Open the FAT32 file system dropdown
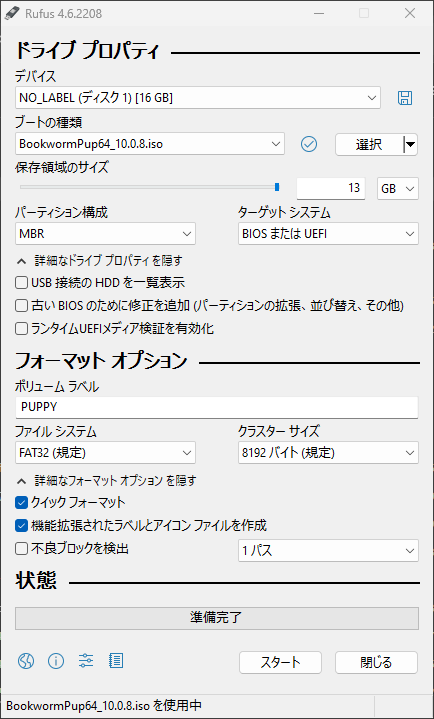This screenshot has width=434, height=719. [105, 453]
